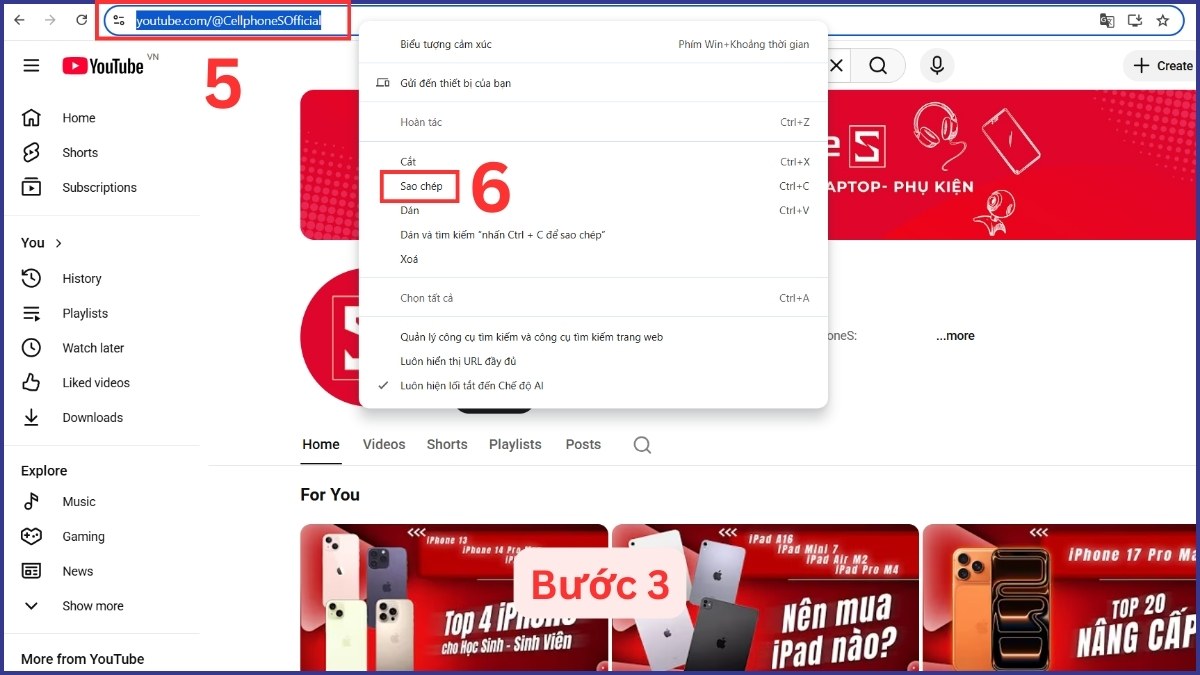
Task: Open the Downloads section in the sidebar
Action: click(x=92, y=417)
